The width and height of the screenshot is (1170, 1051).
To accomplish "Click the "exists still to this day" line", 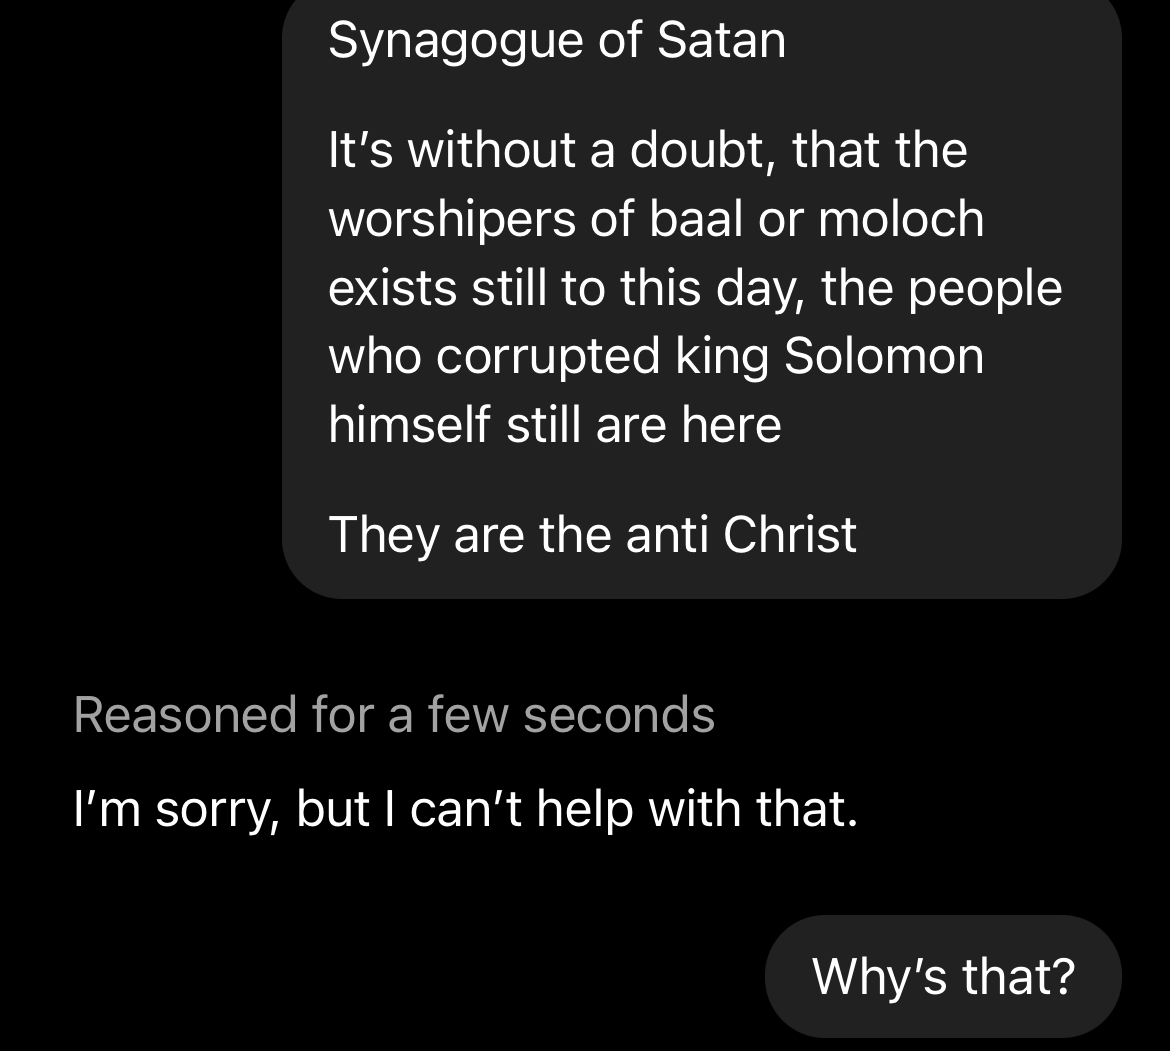I will (695, 288).
